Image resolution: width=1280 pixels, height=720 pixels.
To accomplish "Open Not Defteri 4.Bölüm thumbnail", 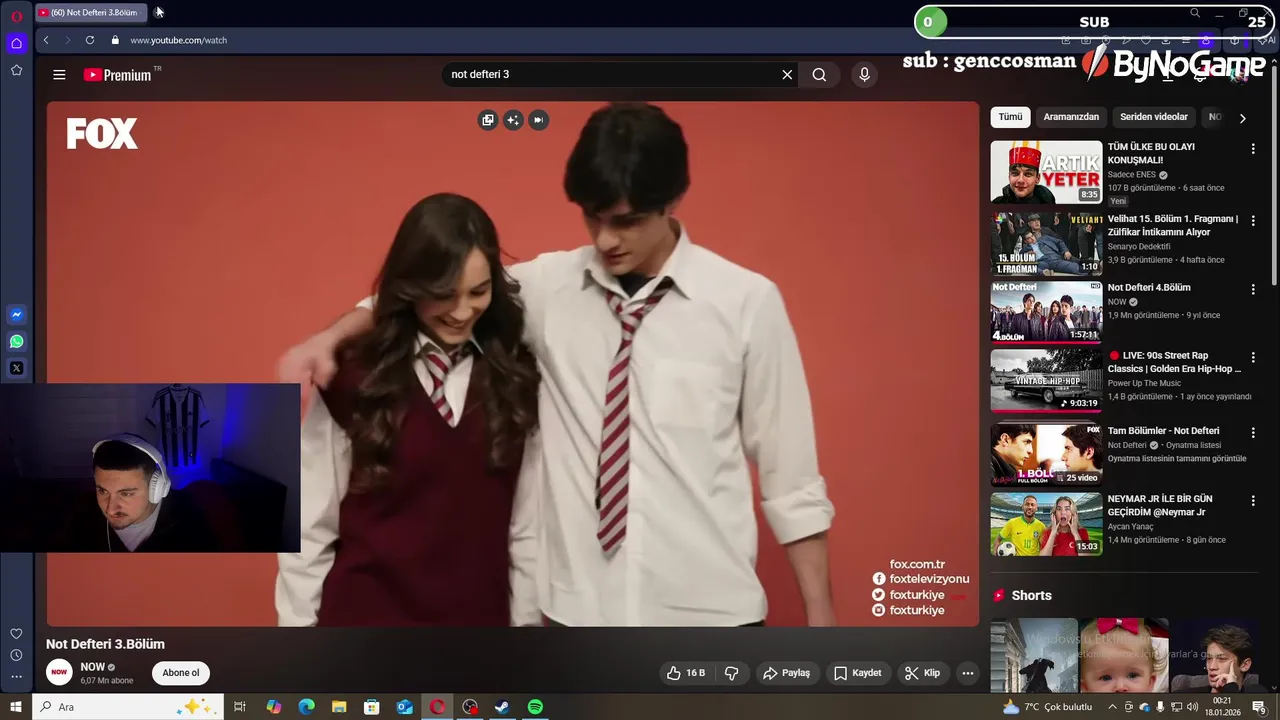I will coord(1046,312).
